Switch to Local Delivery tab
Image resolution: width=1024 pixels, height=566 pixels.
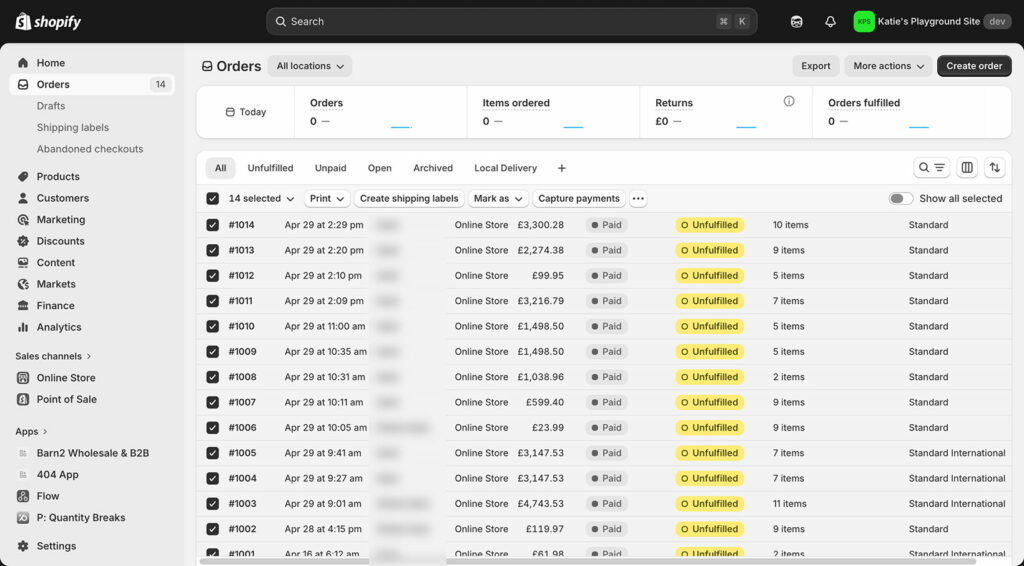point(505,168)
